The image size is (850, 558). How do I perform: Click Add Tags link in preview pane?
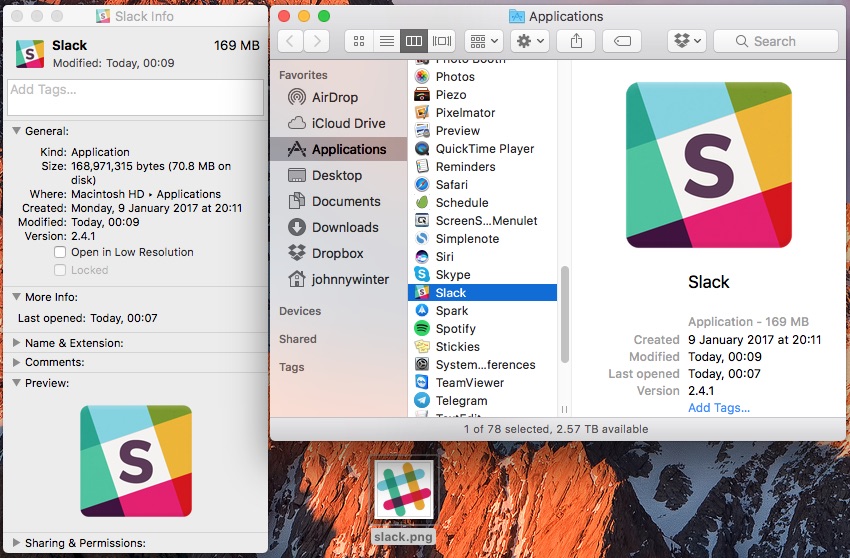tap(719, 408)
